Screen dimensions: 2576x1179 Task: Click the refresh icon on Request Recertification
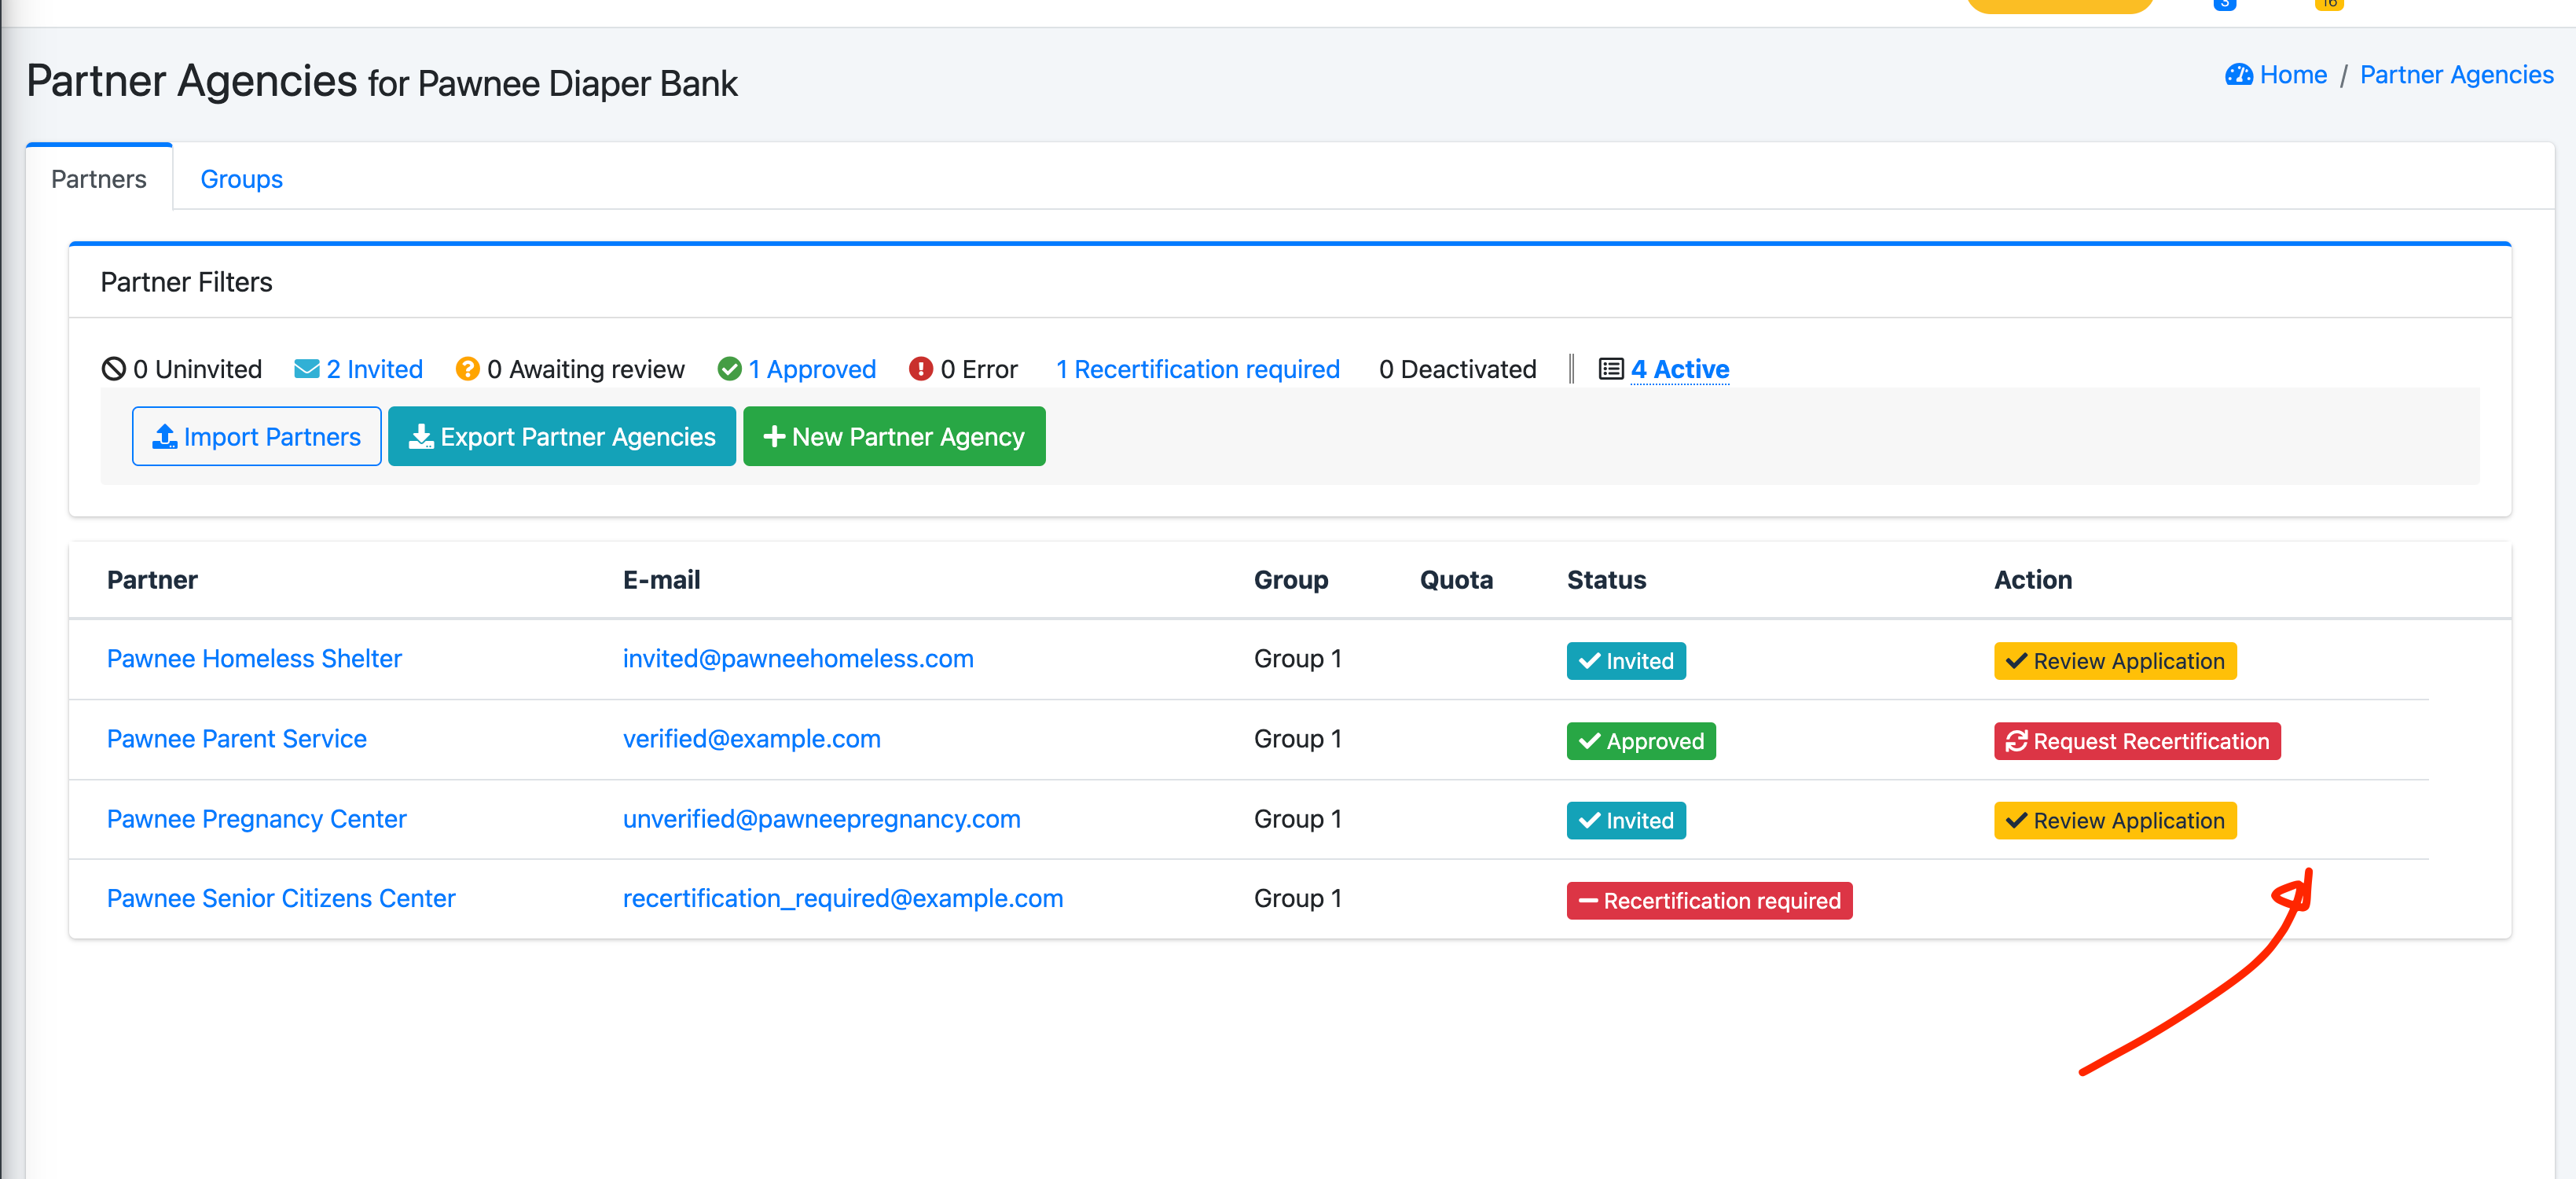click(x=2016, y=741)
